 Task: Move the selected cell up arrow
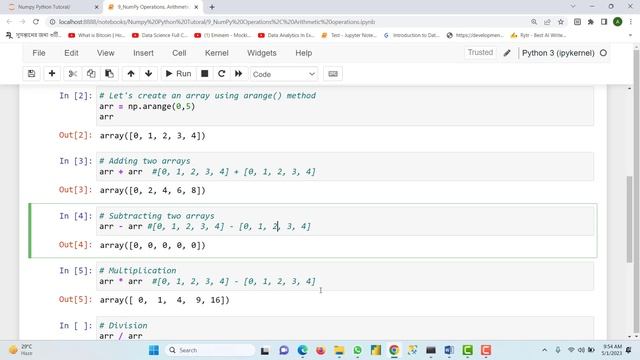click(131, 74)
